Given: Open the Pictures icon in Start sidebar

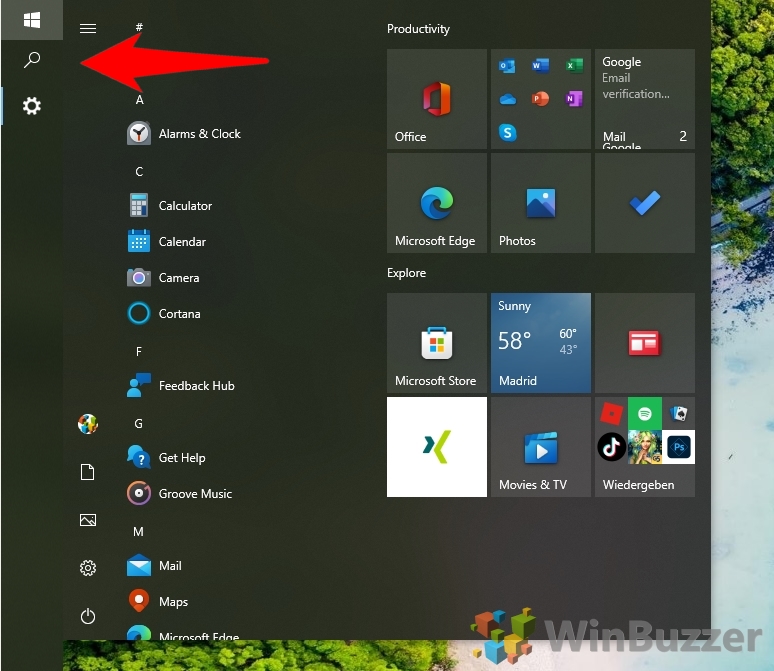Looking at the screenshot, I should [88, 520].
